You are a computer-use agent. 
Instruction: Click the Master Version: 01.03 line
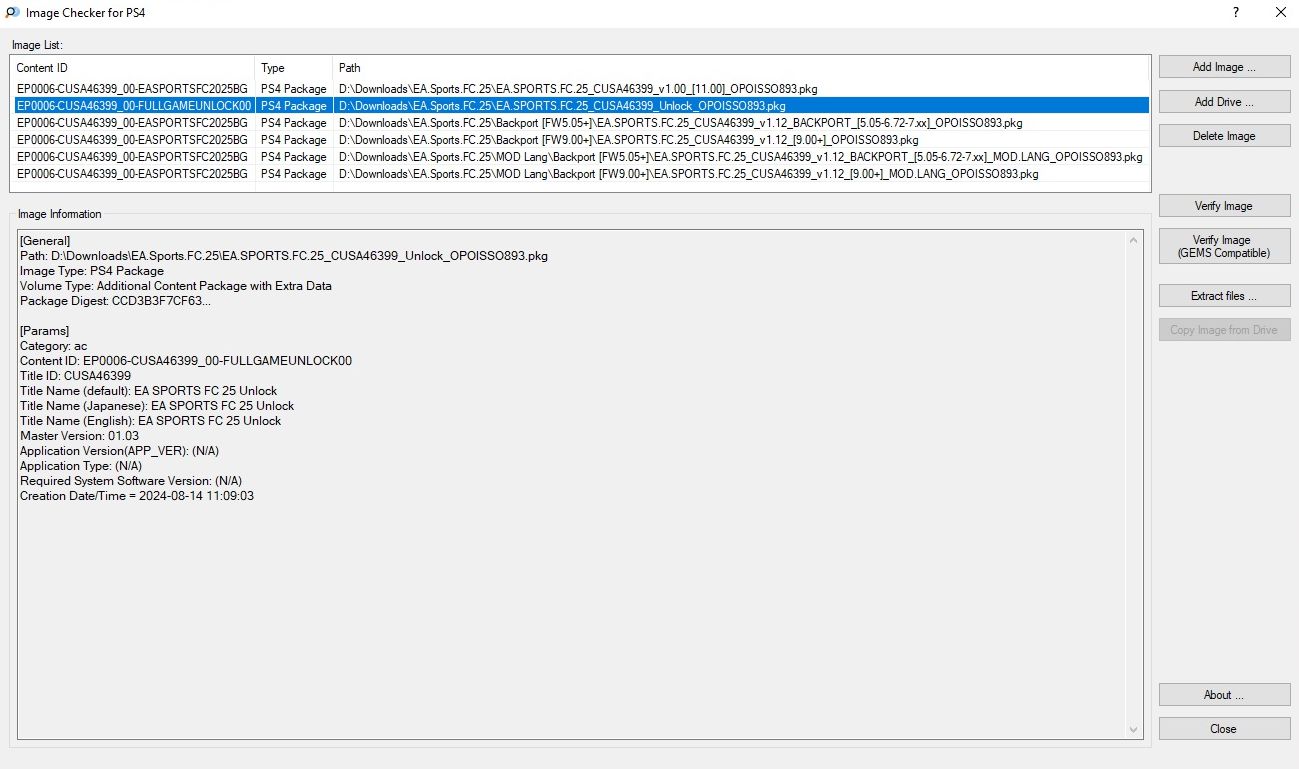[x=80, y=436]
